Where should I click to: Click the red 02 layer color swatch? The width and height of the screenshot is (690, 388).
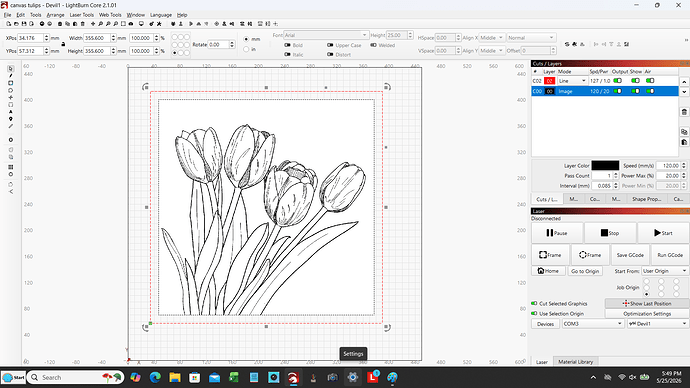pyautogui.click(x=549, y=81)
